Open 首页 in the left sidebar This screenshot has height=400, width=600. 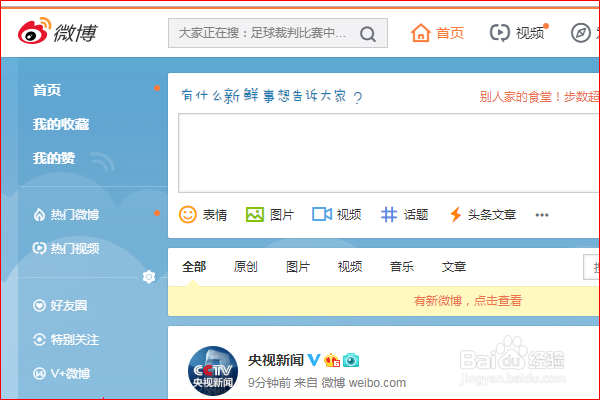coord(47,90)
